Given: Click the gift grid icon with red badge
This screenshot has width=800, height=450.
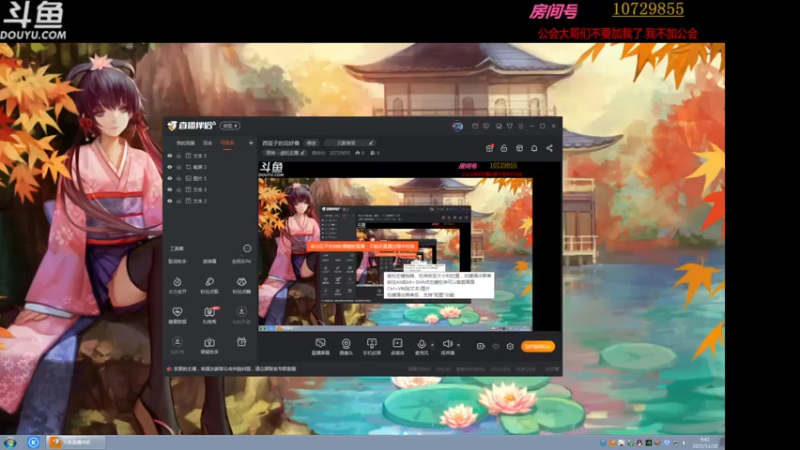Looking at the screenshot, I should tap(489, 148).
